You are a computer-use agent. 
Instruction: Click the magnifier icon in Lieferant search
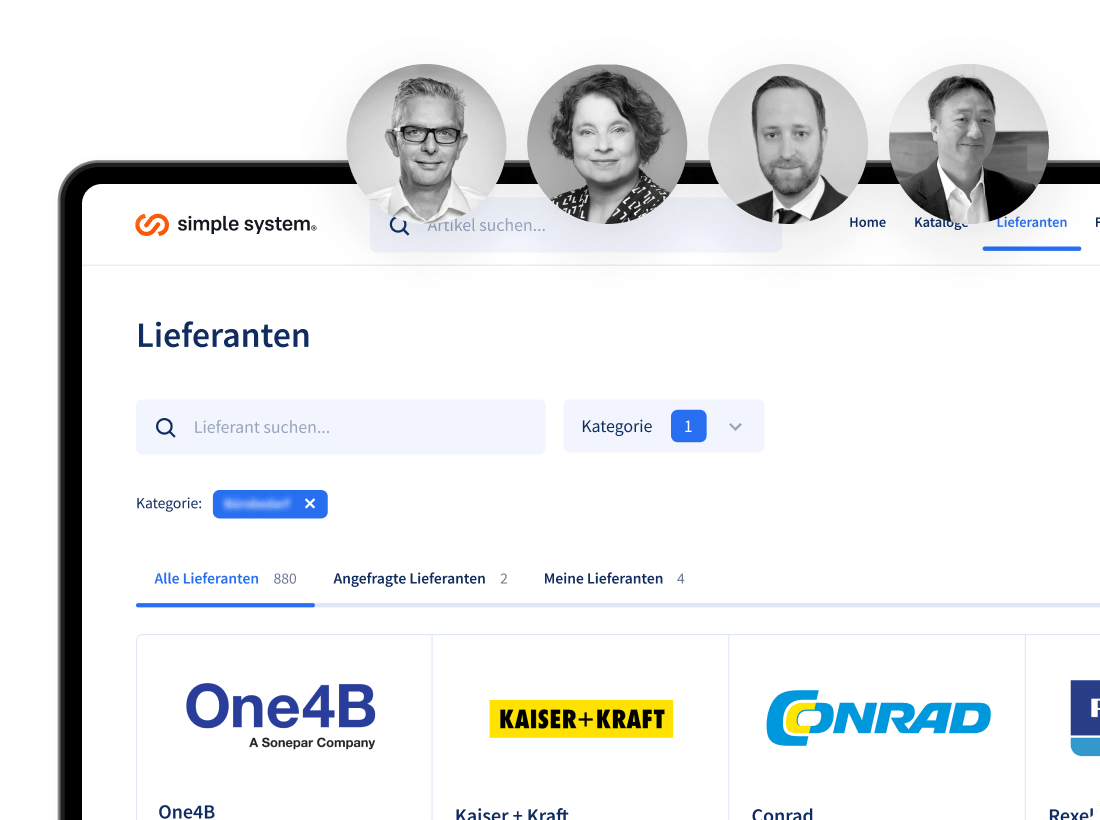coord(166,427)
